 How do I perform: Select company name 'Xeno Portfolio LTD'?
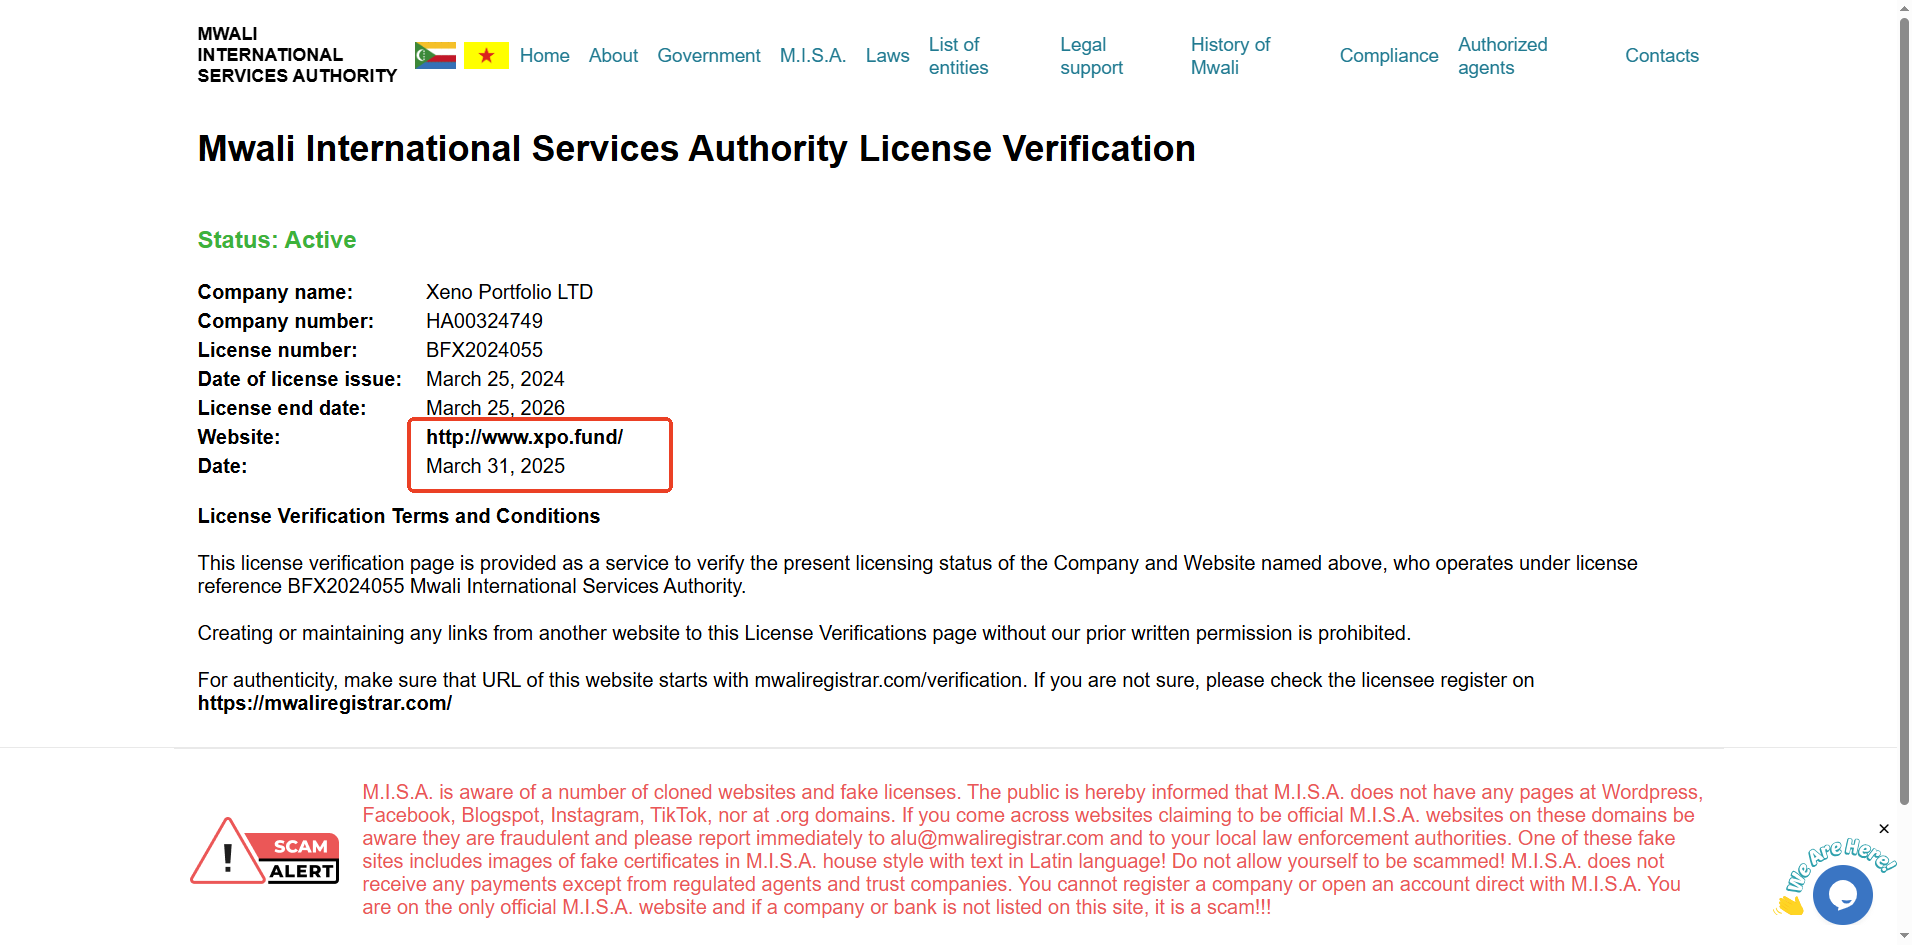[509, 292]
